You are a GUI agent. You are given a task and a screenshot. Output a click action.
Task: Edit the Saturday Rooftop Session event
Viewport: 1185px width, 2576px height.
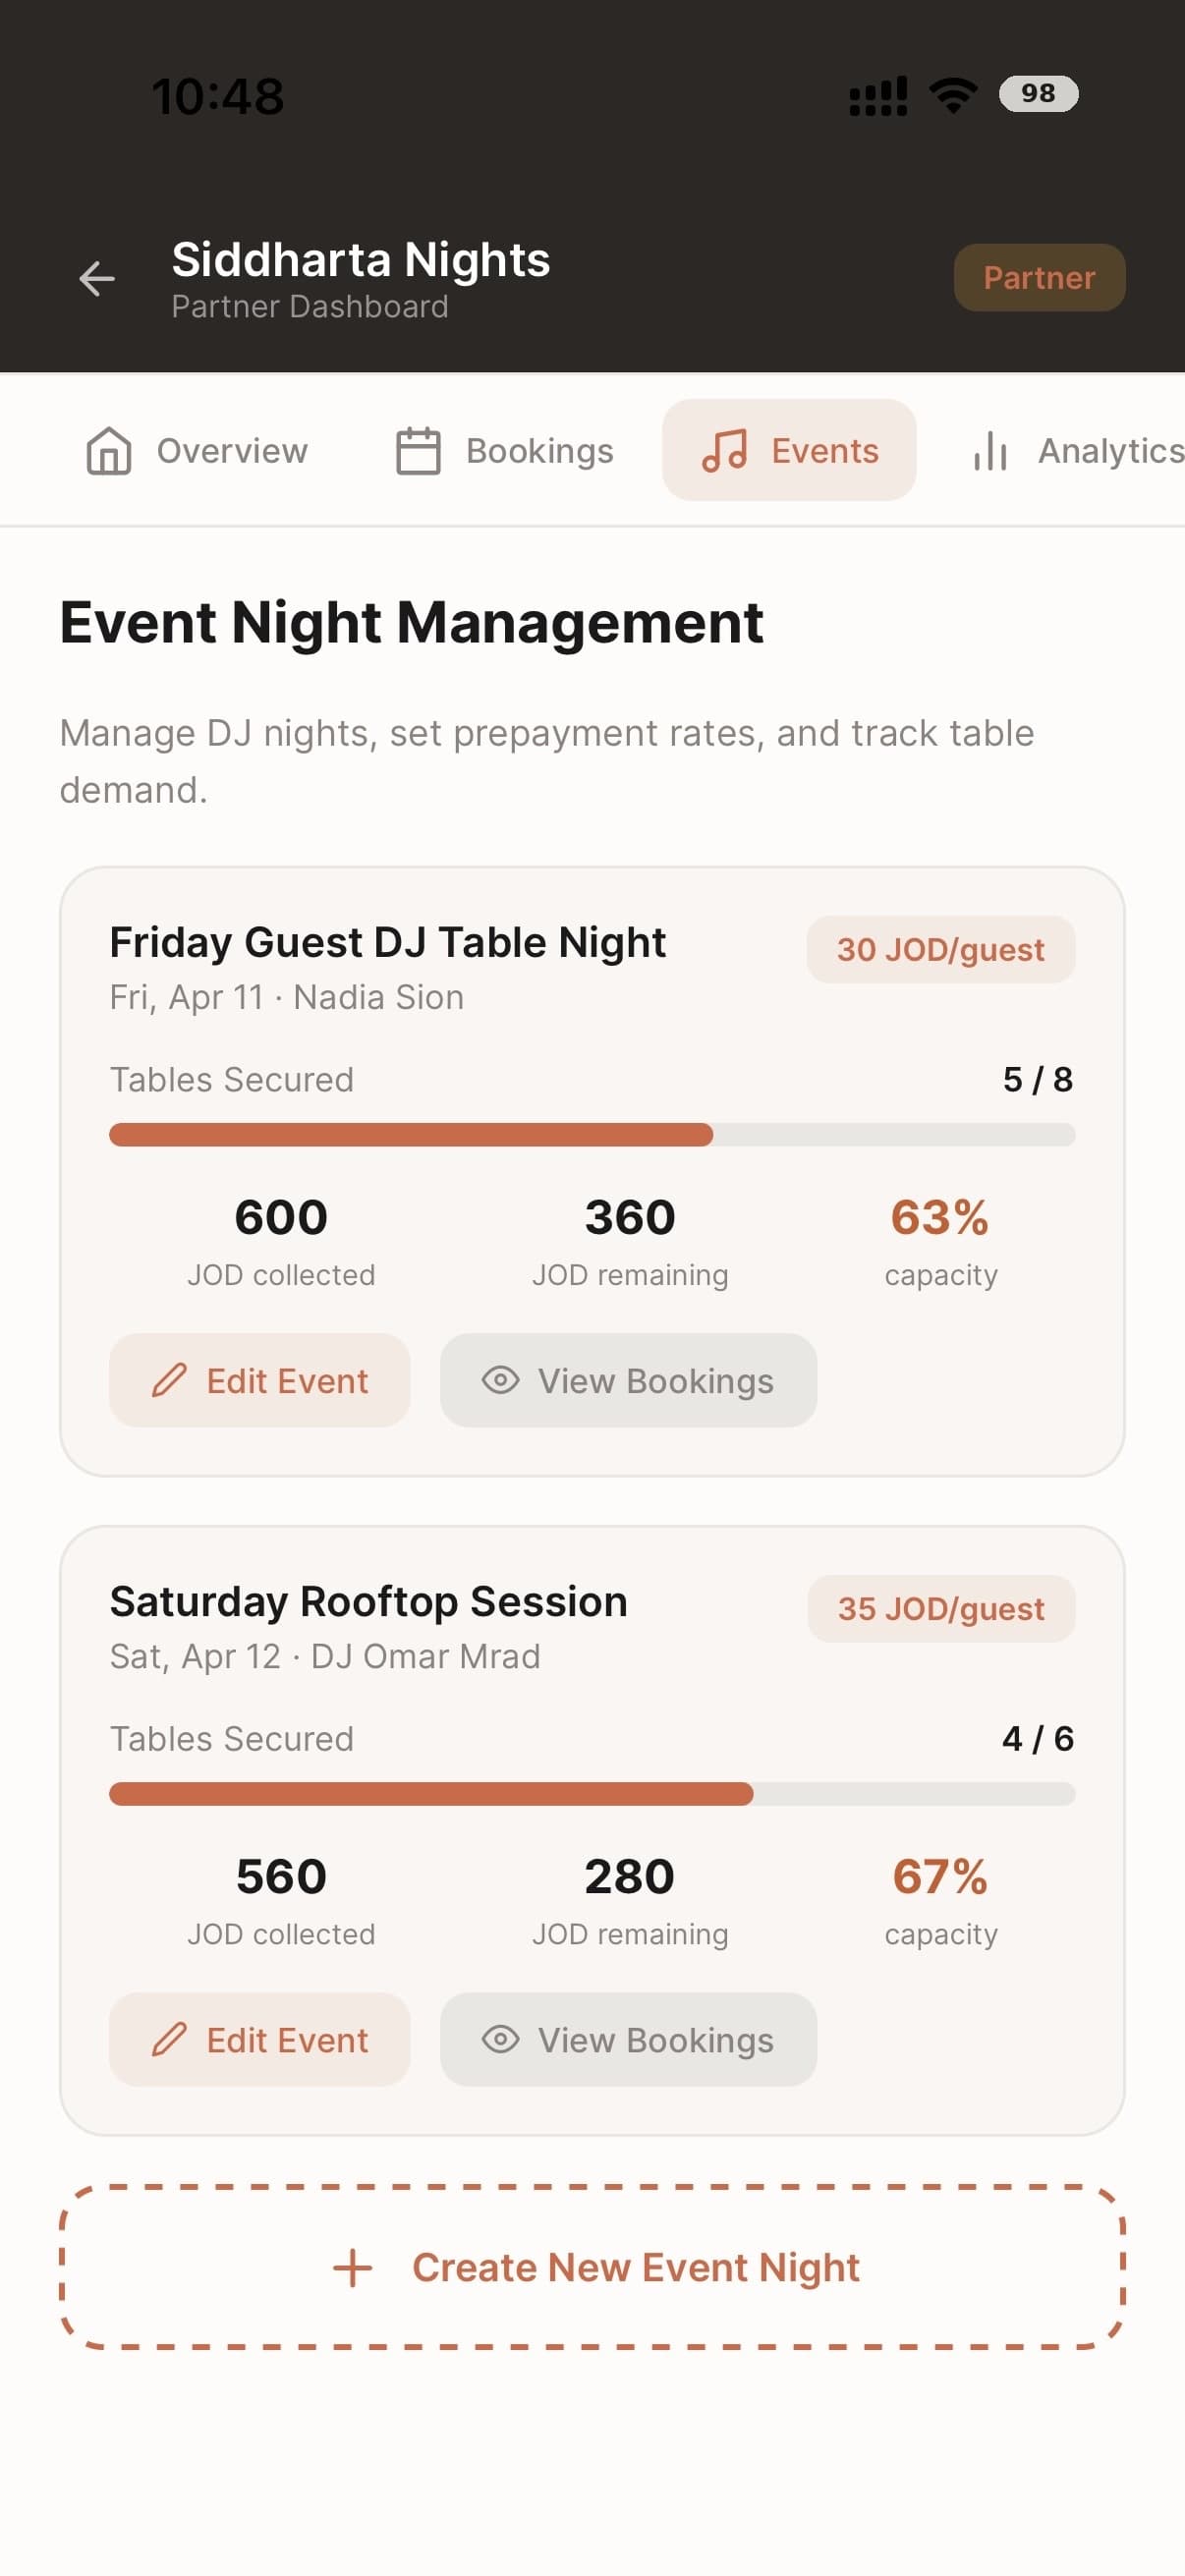tap(260, 2039)
